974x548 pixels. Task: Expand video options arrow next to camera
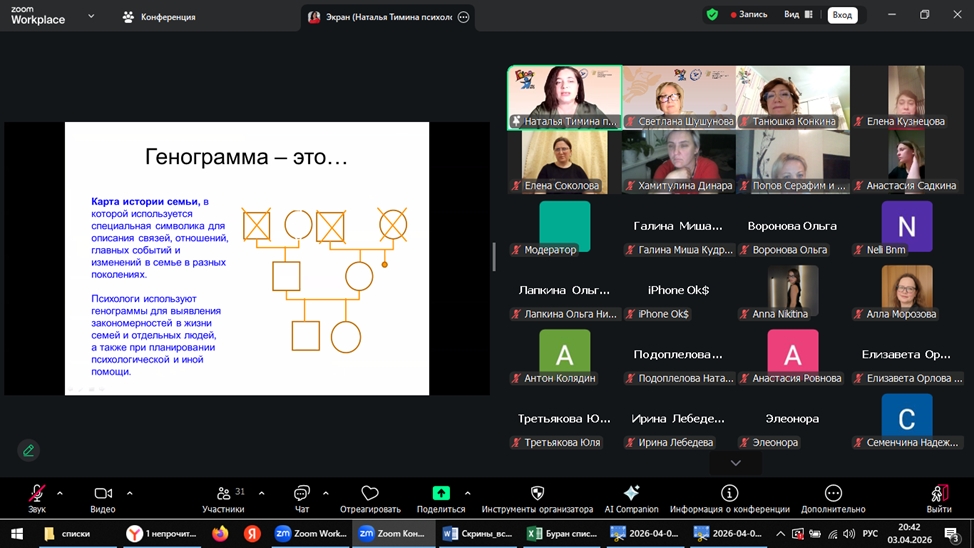tap(130, 493)
